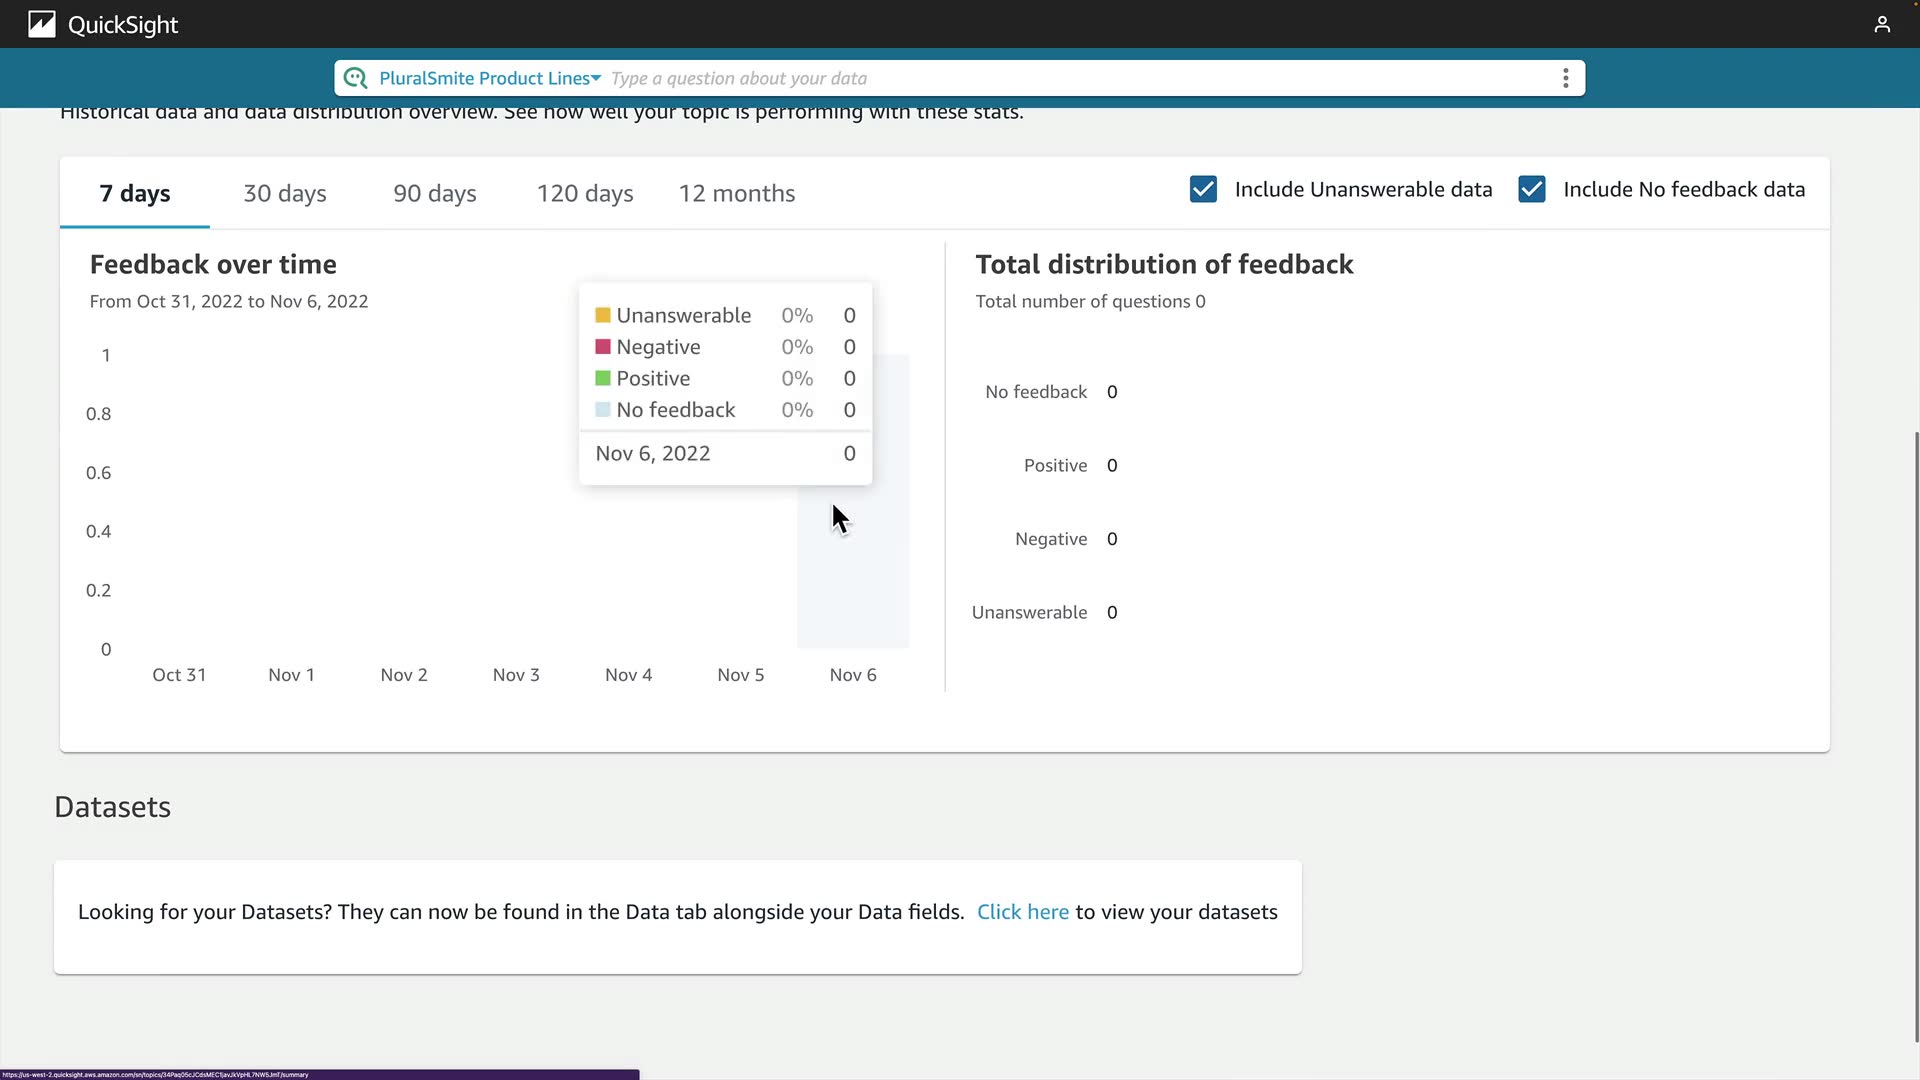Expand the PluralSmite Product Lines topic dropdown
The height and width of the screenshot is (1080, 1920).
[490, 78]
